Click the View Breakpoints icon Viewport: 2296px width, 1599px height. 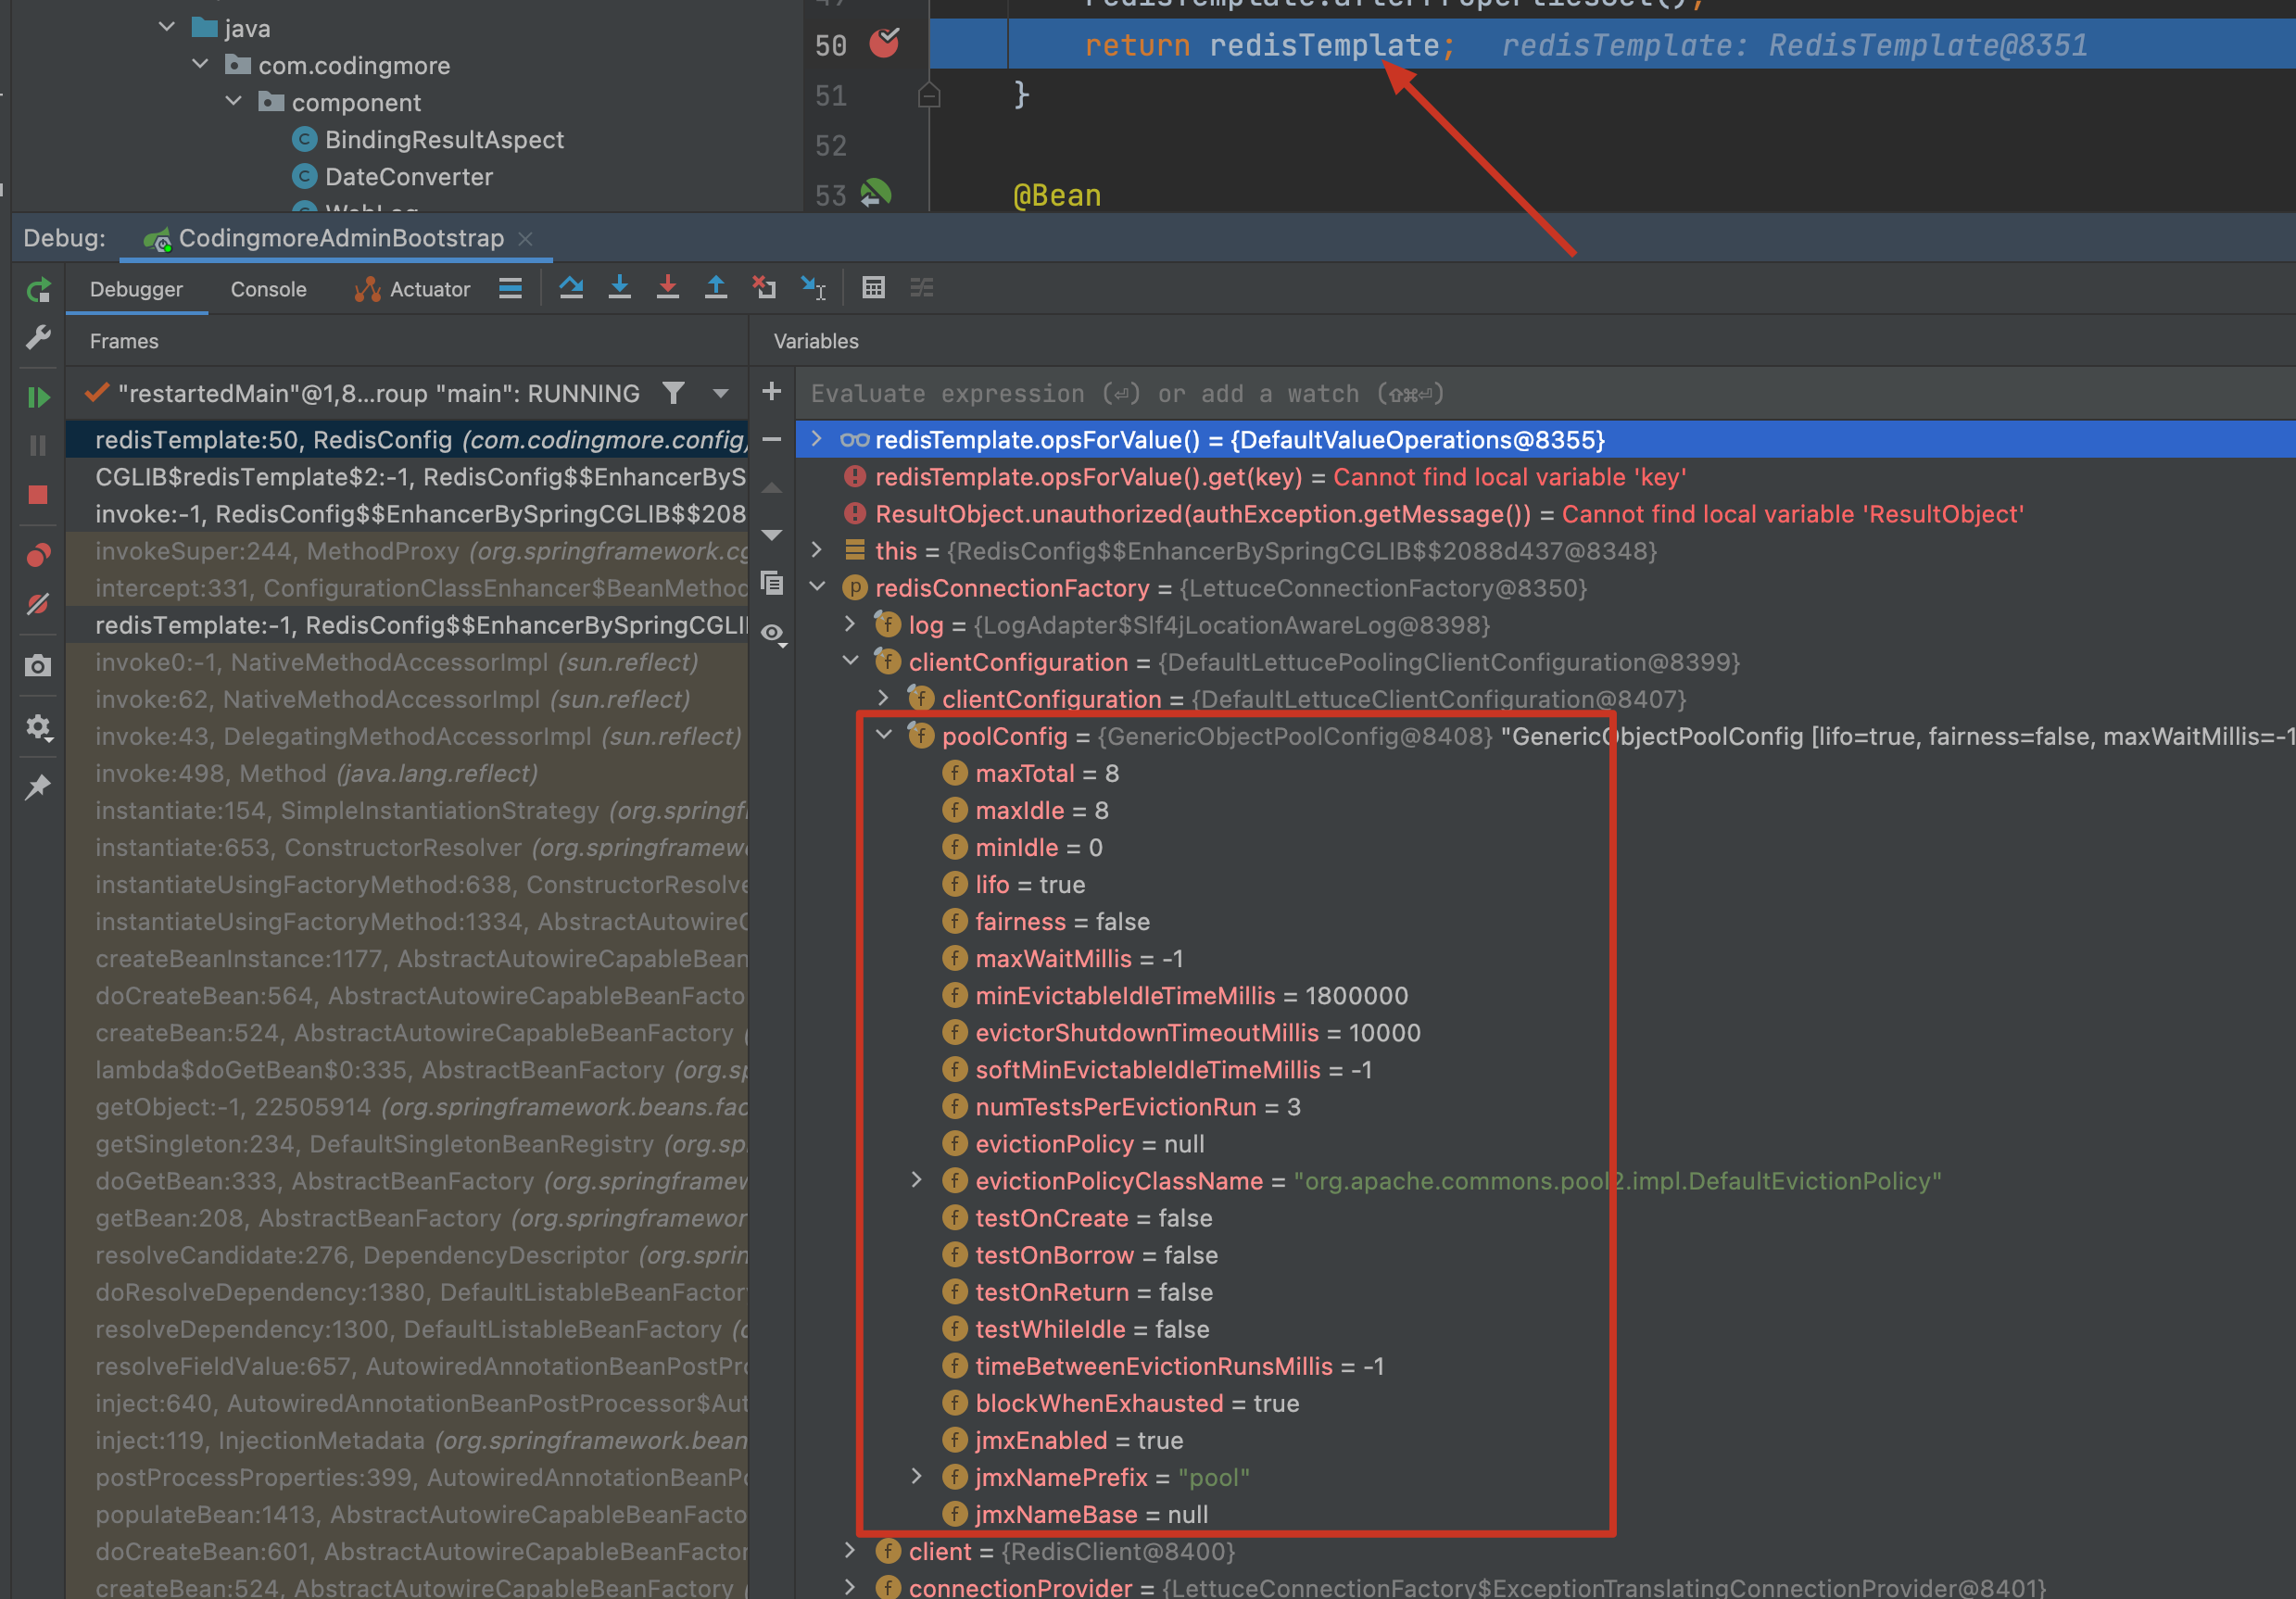click(38, 555)
